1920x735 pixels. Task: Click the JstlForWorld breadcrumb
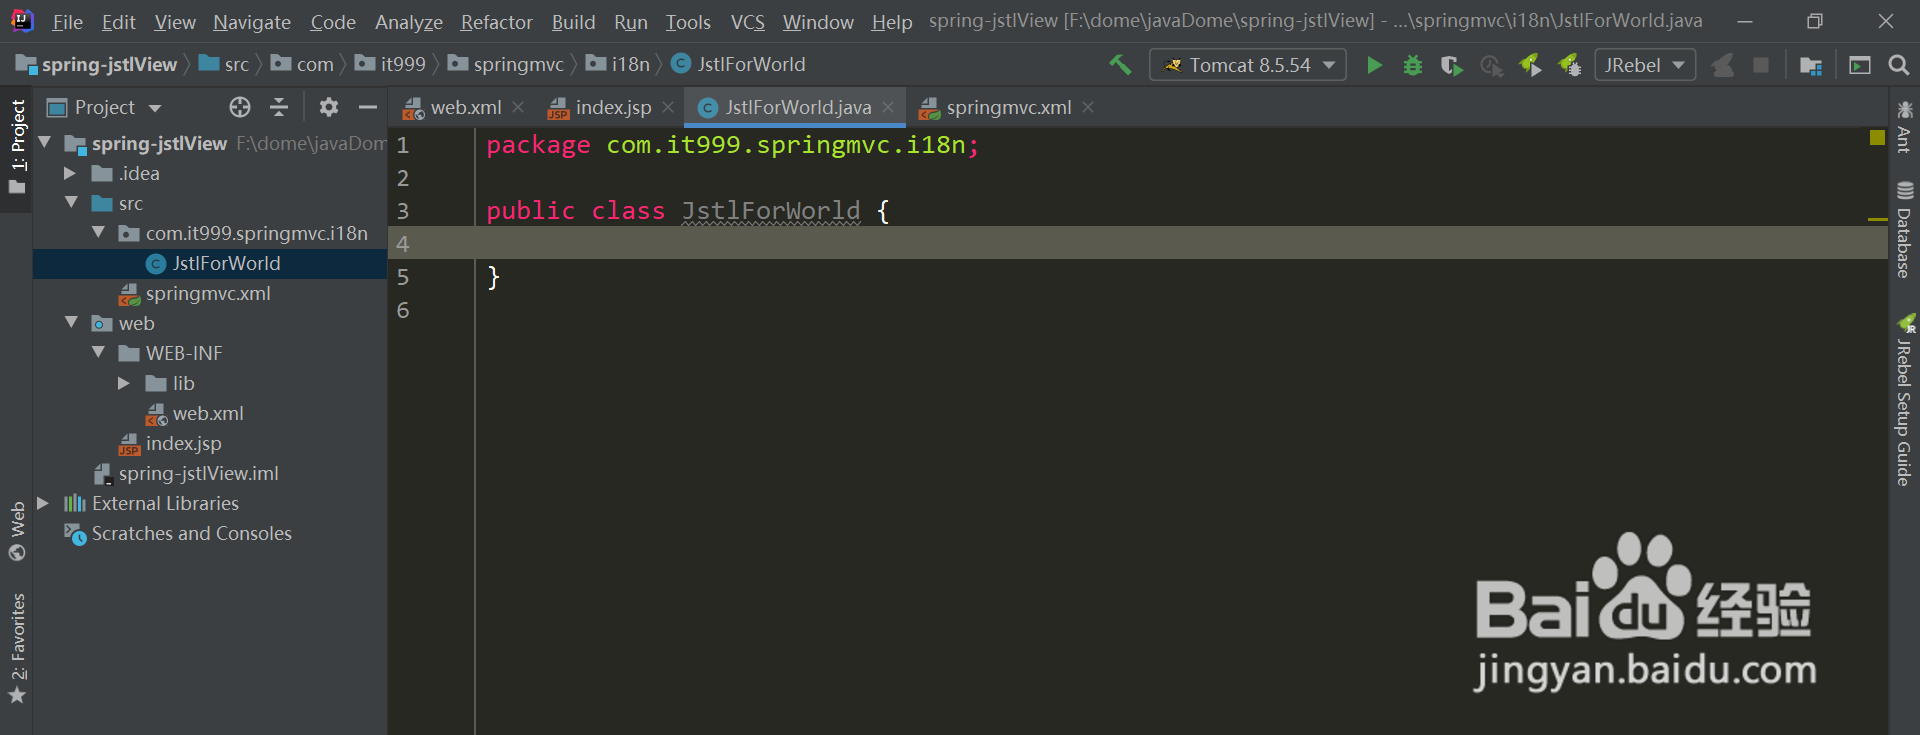coord(738,64)
